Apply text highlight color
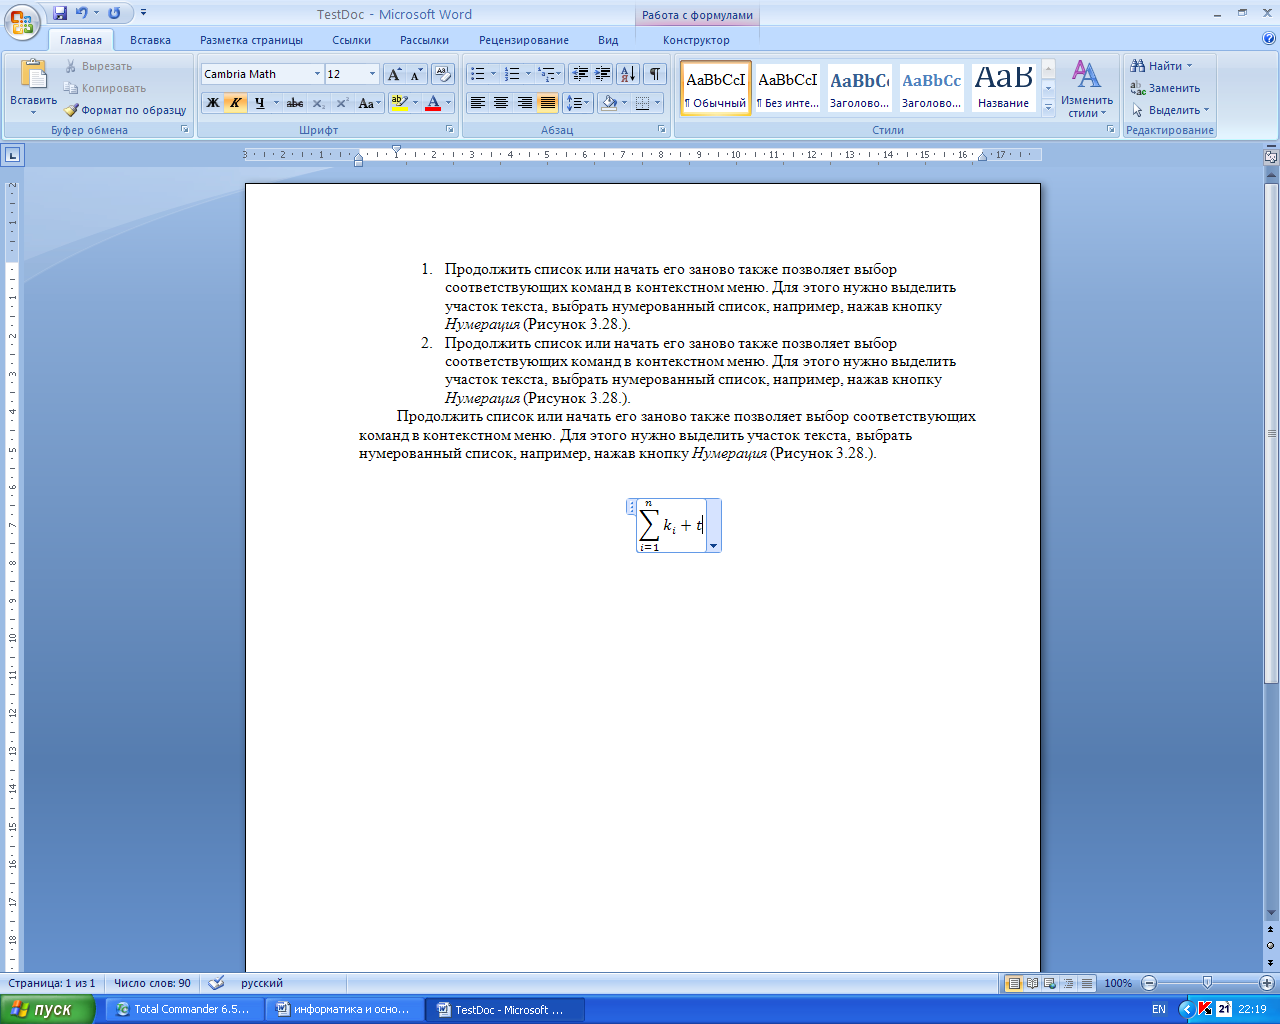This screenshot has height=1024, width=1280. tap(399, 103)
